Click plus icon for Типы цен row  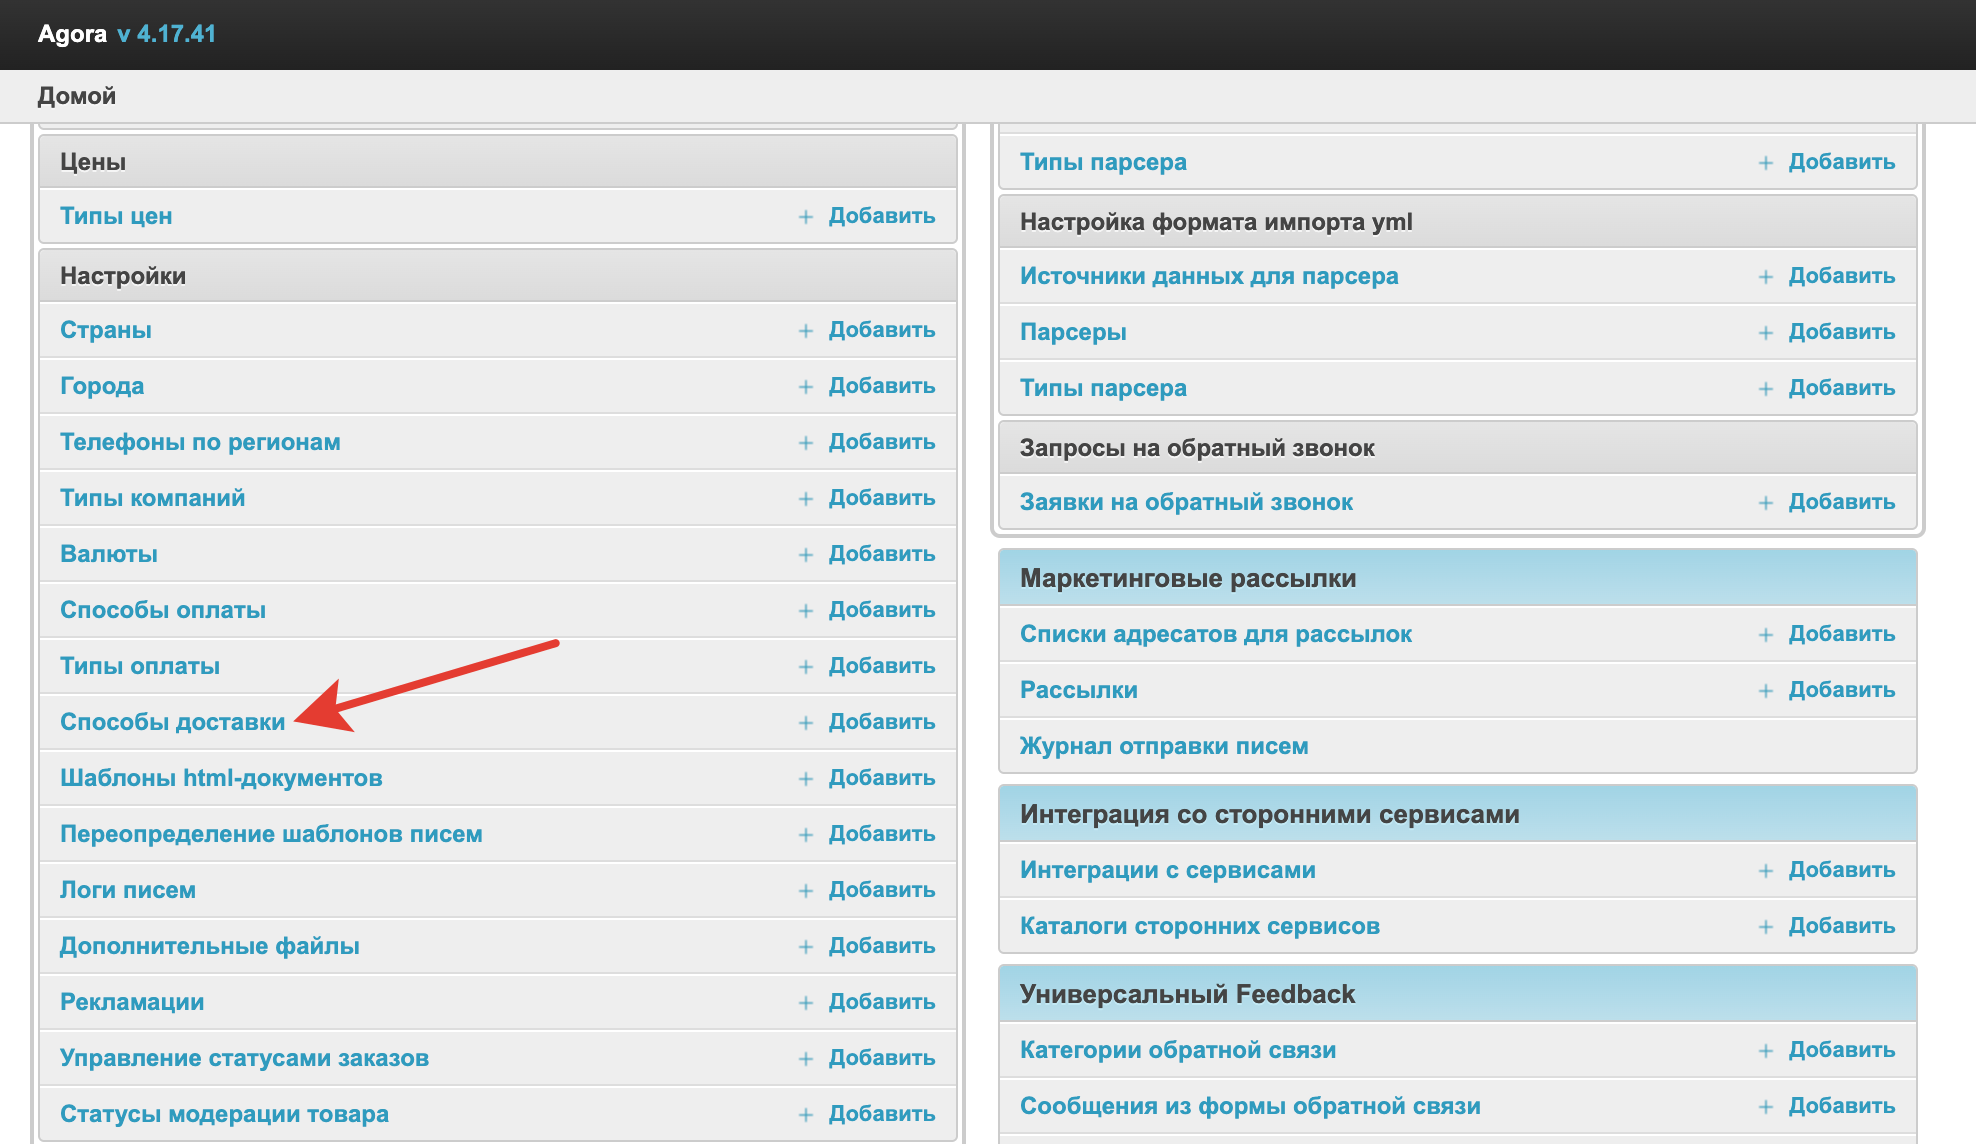(806, 217)
